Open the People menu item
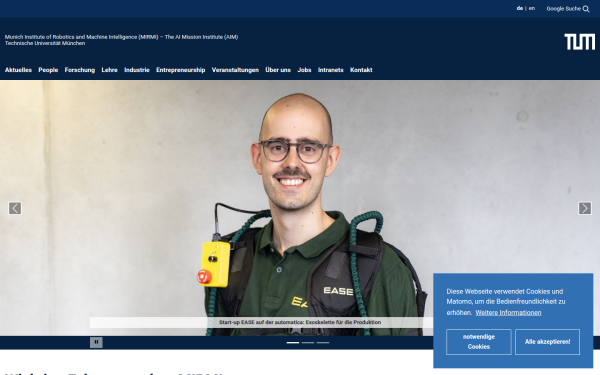 click(x=48, y=70)
